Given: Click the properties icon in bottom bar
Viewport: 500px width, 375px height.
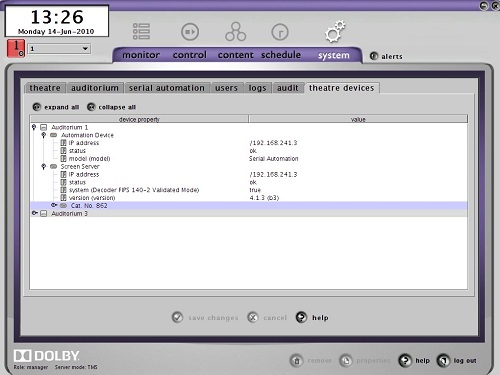Looking at the screenshot, I should coord(346,360).
